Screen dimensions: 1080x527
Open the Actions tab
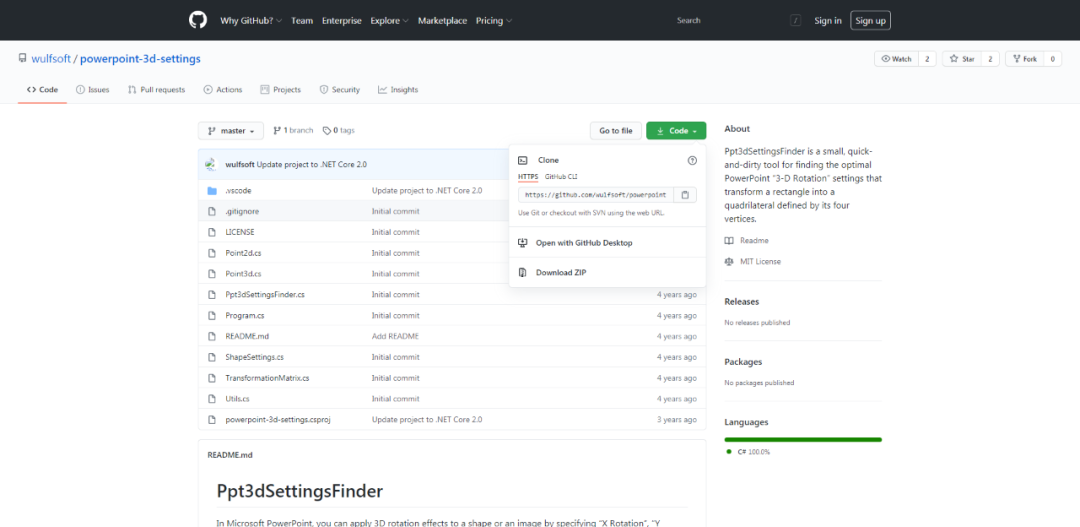pyautogui.click(x=222, y=90)
